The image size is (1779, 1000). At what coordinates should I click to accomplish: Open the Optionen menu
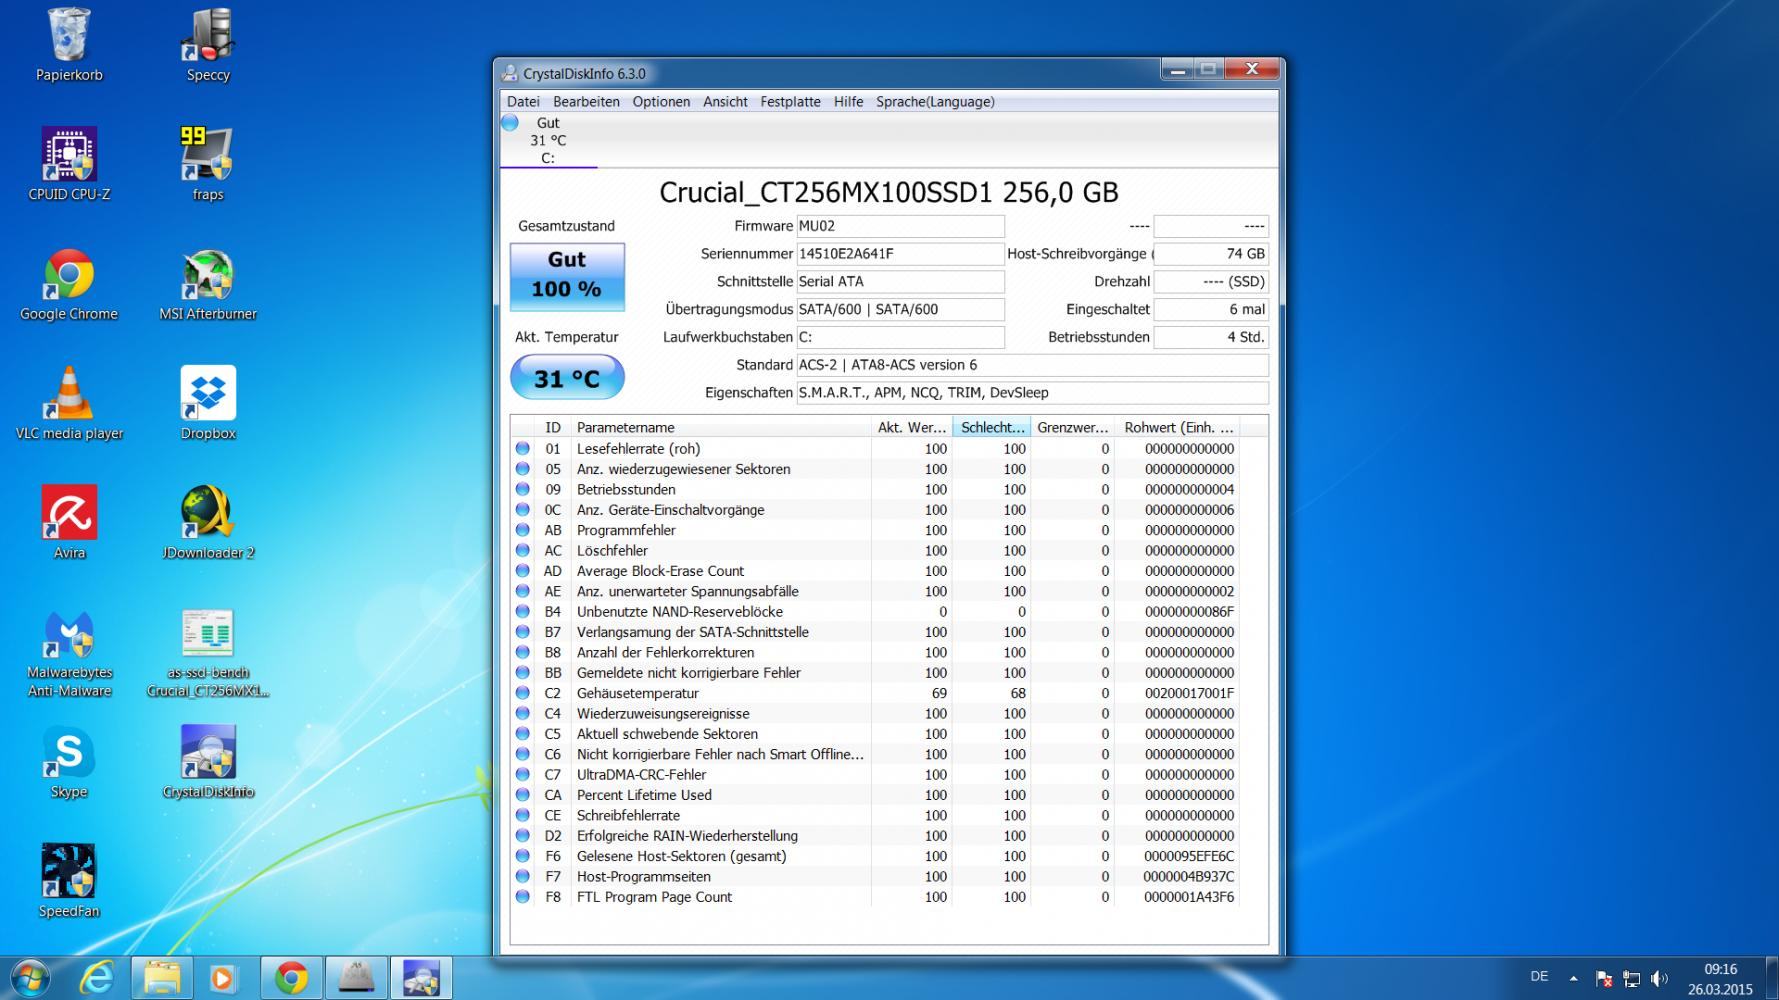(661, 101)
